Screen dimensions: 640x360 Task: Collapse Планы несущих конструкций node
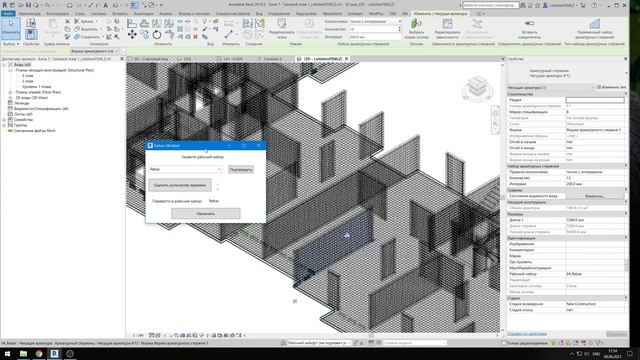click(10, 70)
